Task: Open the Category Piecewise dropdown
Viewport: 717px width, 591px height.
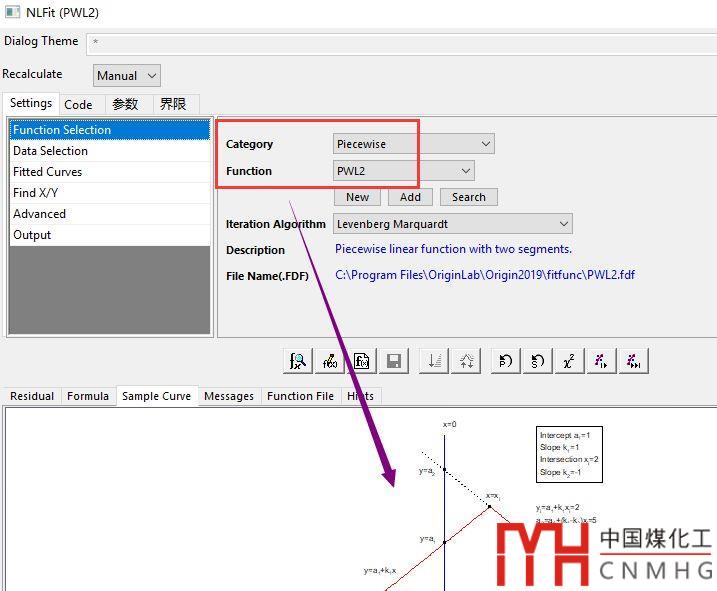Action: [413, 144]
